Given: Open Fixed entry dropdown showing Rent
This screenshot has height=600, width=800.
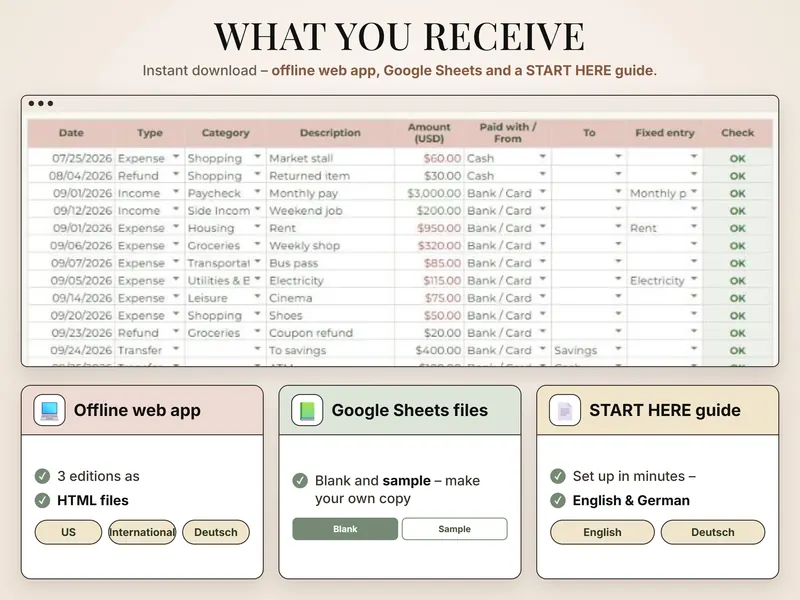Looking at the screenshot, I should pos(694,227).
